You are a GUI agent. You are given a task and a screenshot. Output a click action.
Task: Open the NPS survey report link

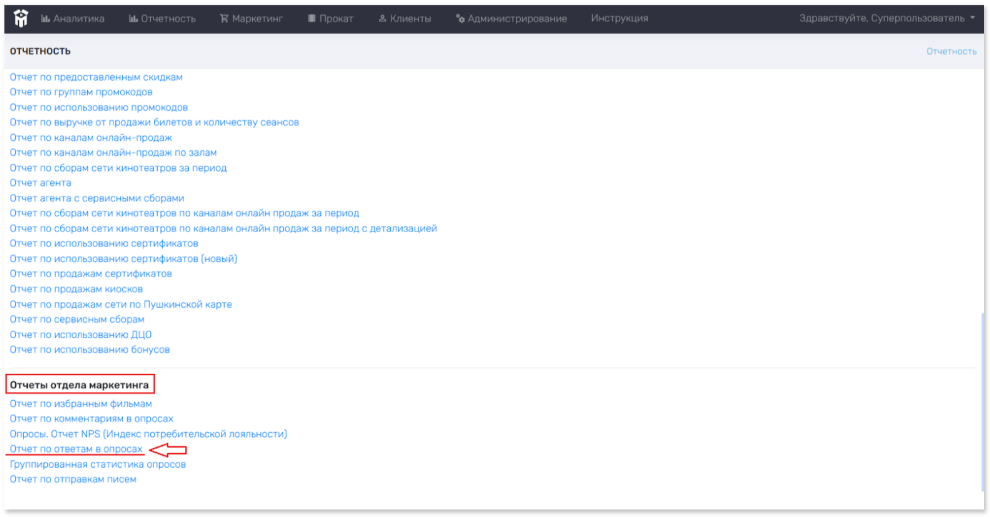(148, 434)
